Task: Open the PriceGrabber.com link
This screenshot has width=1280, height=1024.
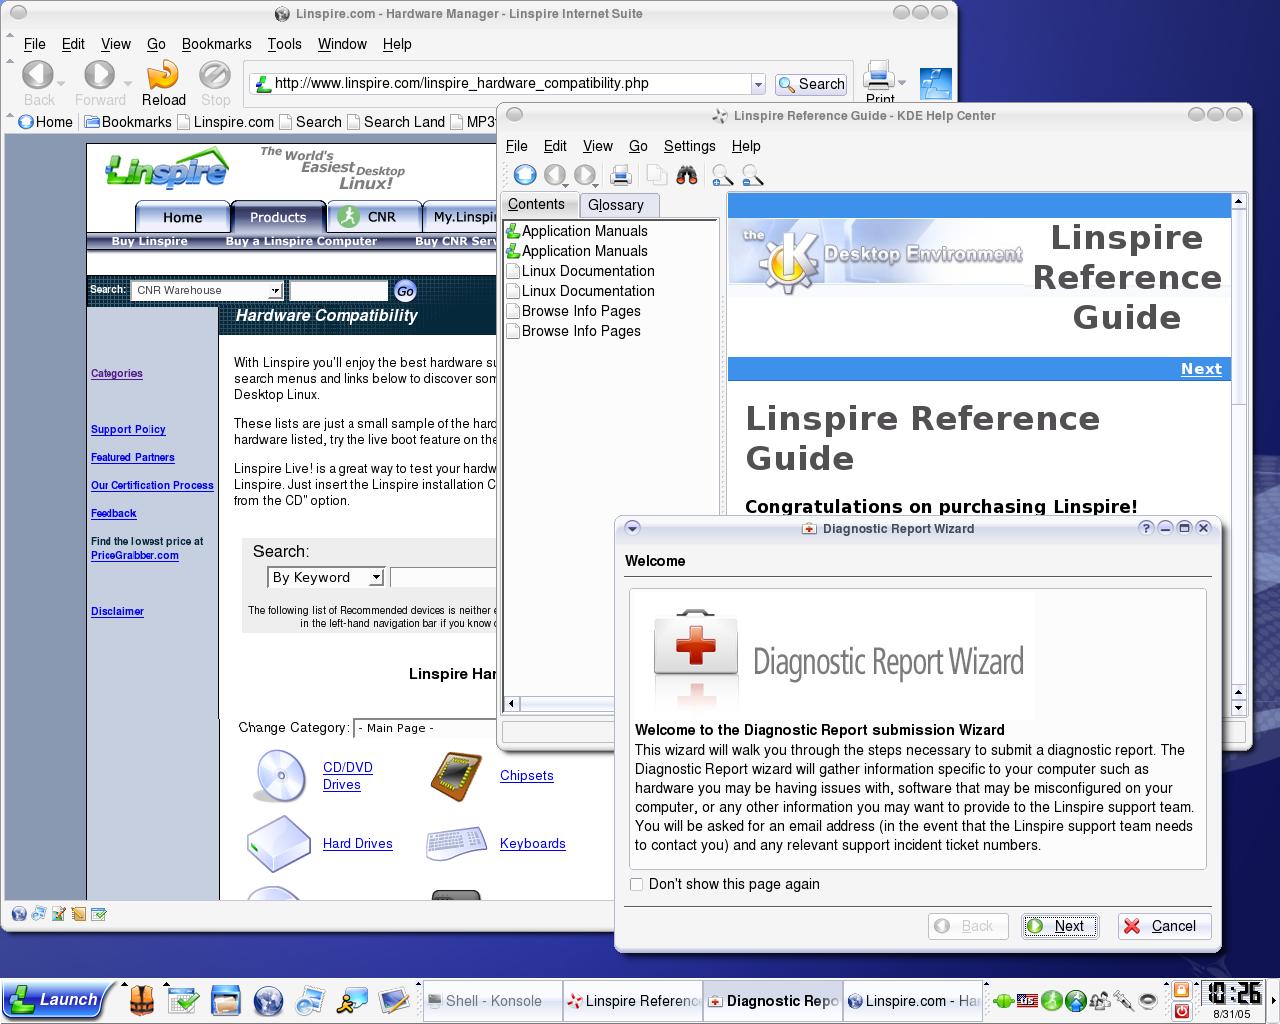Action: click(x=135, y=555)
